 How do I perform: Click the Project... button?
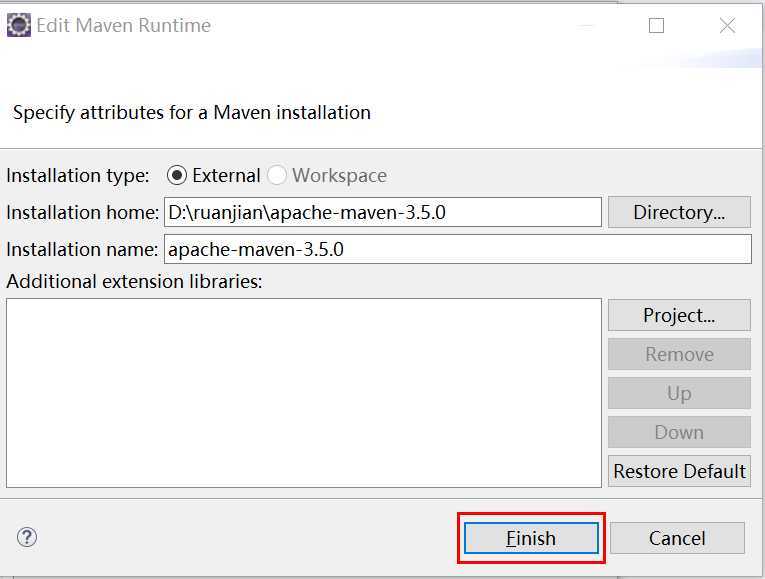(x=679, y=316)
